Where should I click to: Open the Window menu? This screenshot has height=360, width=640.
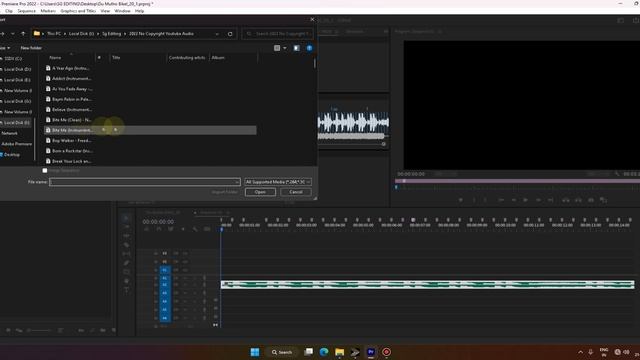point(122,11)
